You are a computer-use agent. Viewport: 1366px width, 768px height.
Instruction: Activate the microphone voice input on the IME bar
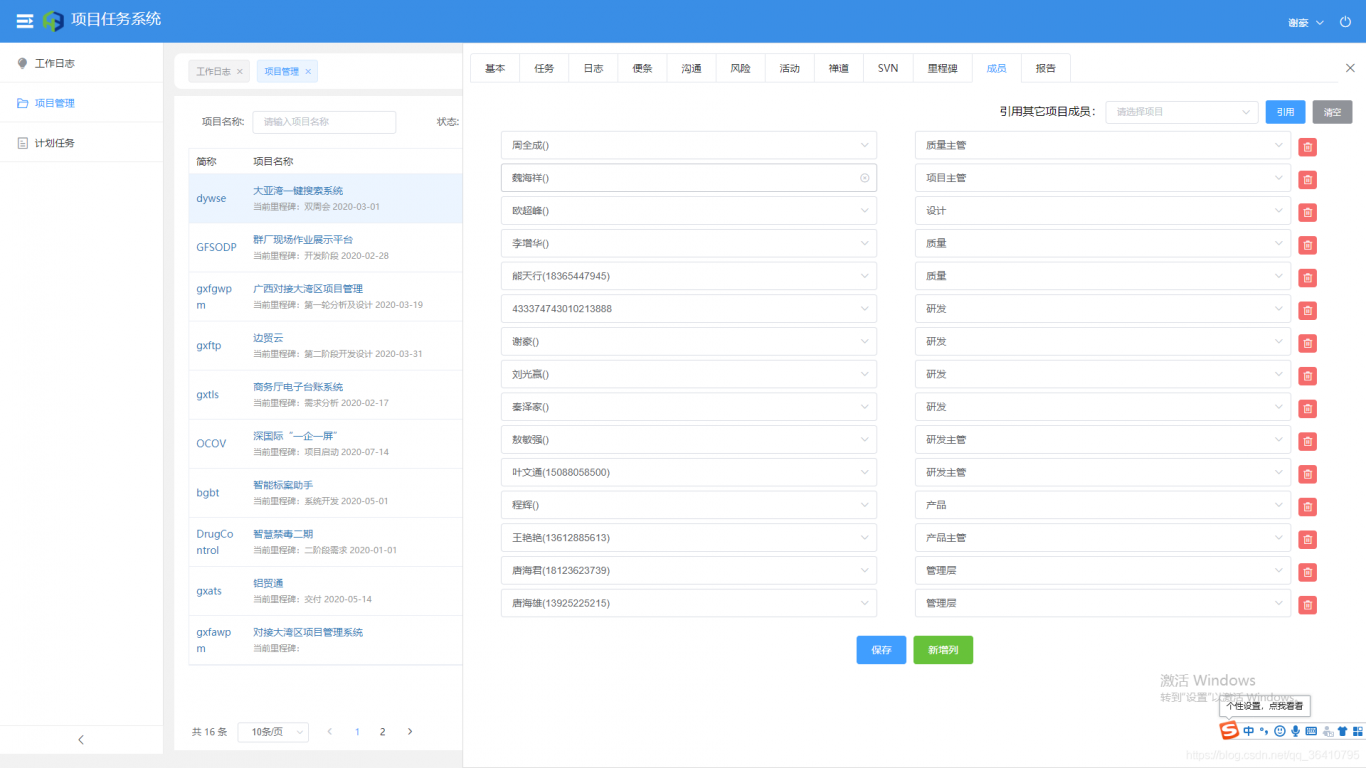[1295, 731]
